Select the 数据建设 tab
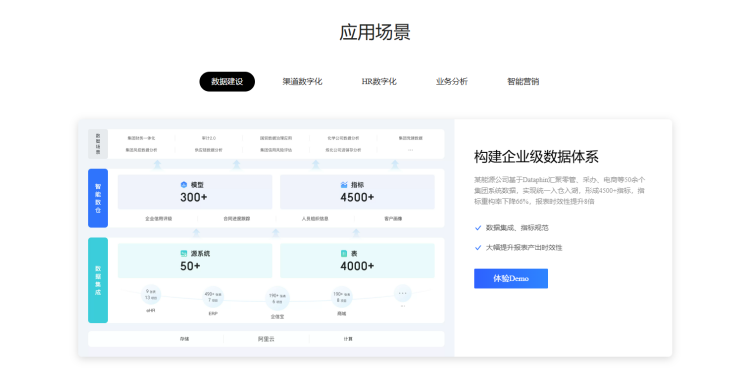 pos(227,82)
